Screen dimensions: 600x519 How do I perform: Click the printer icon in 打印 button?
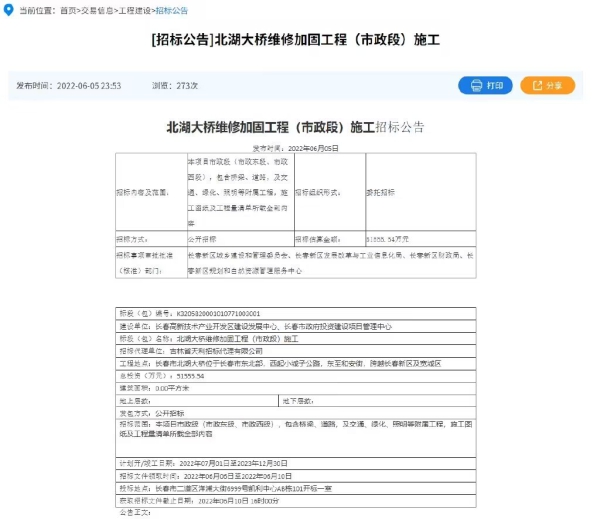(x=474, y=86)
